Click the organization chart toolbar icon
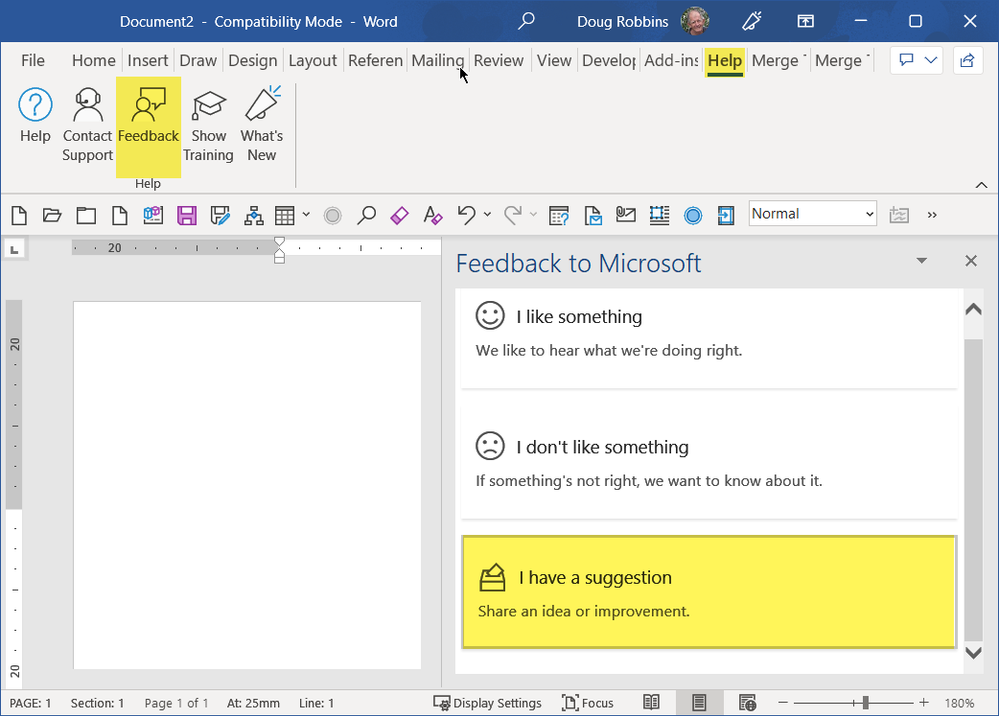Screen dimensions: 999x716 tap(254, 215)
